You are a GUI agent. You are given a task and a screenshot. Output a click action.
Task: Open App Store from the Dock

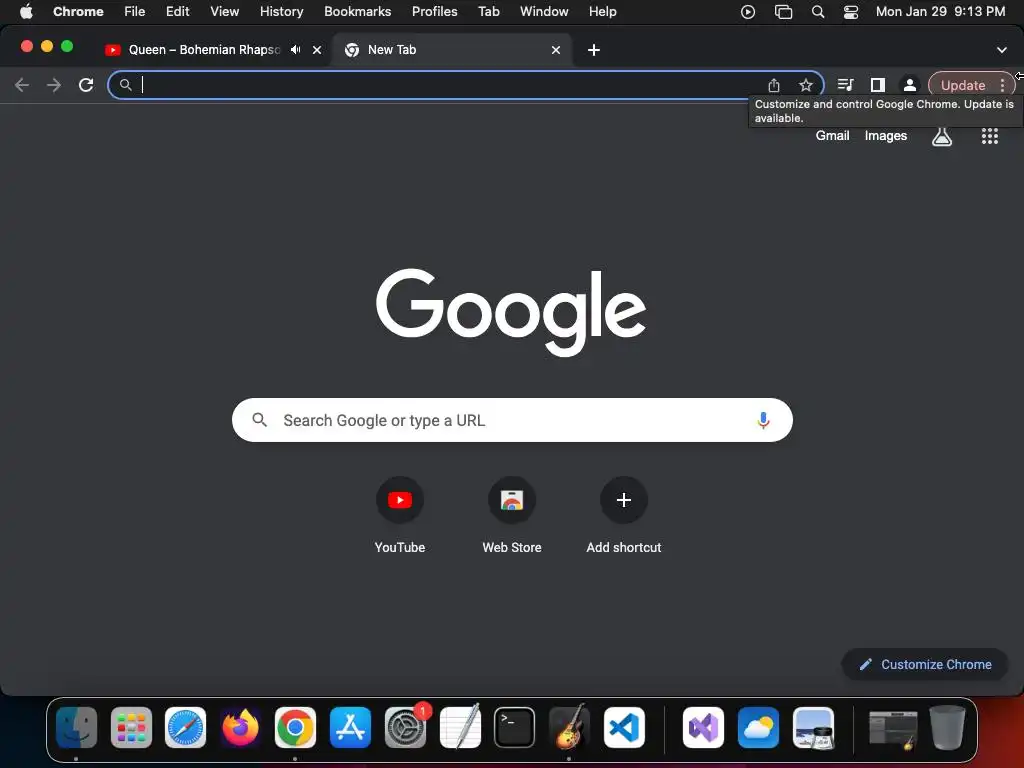point(350,727)
